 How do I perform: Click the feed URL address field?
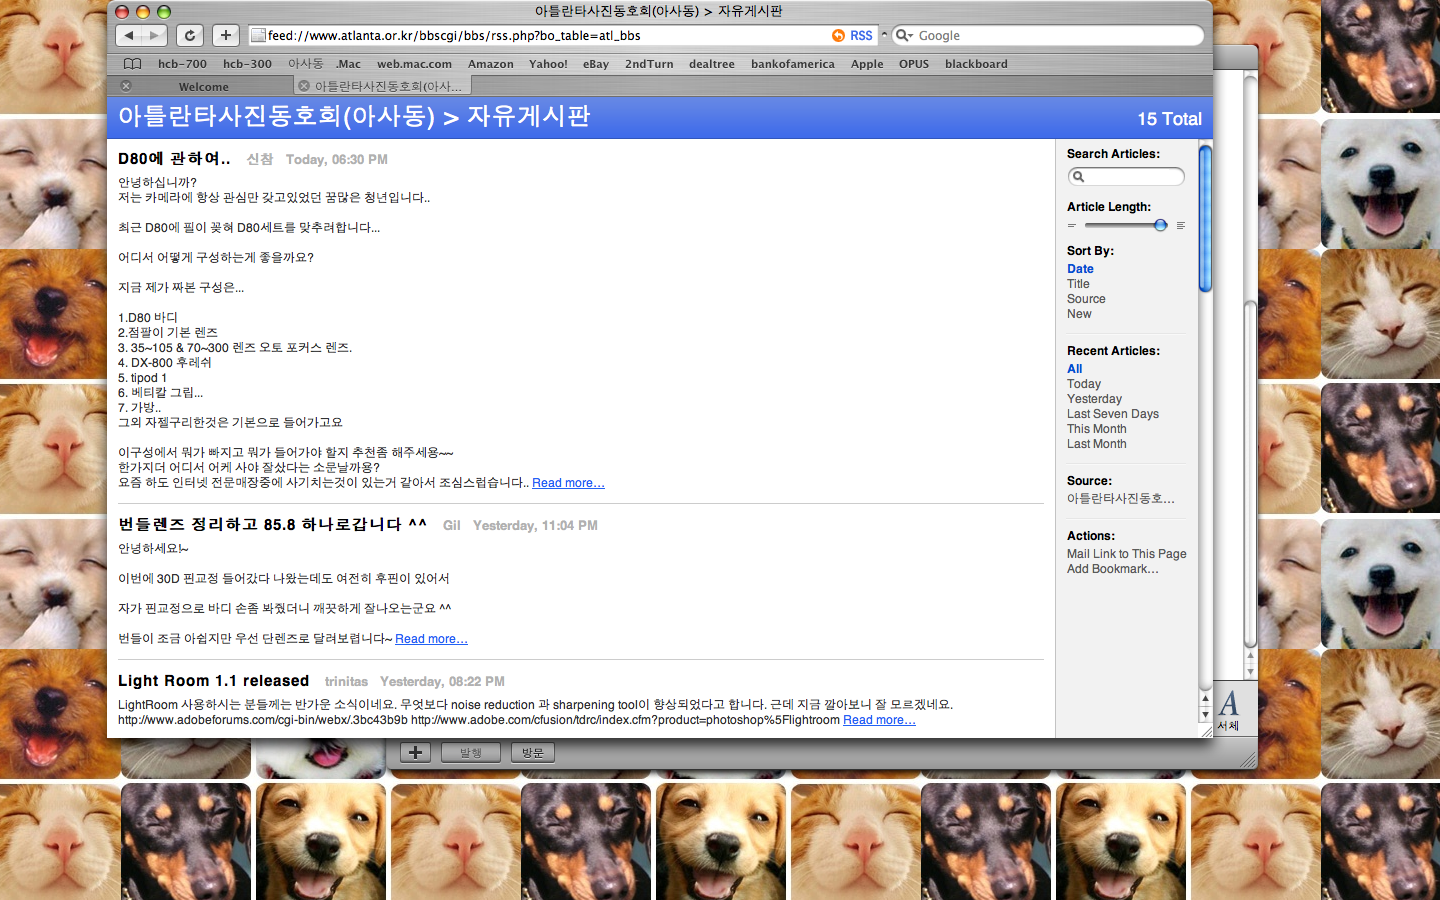[540, 35]
